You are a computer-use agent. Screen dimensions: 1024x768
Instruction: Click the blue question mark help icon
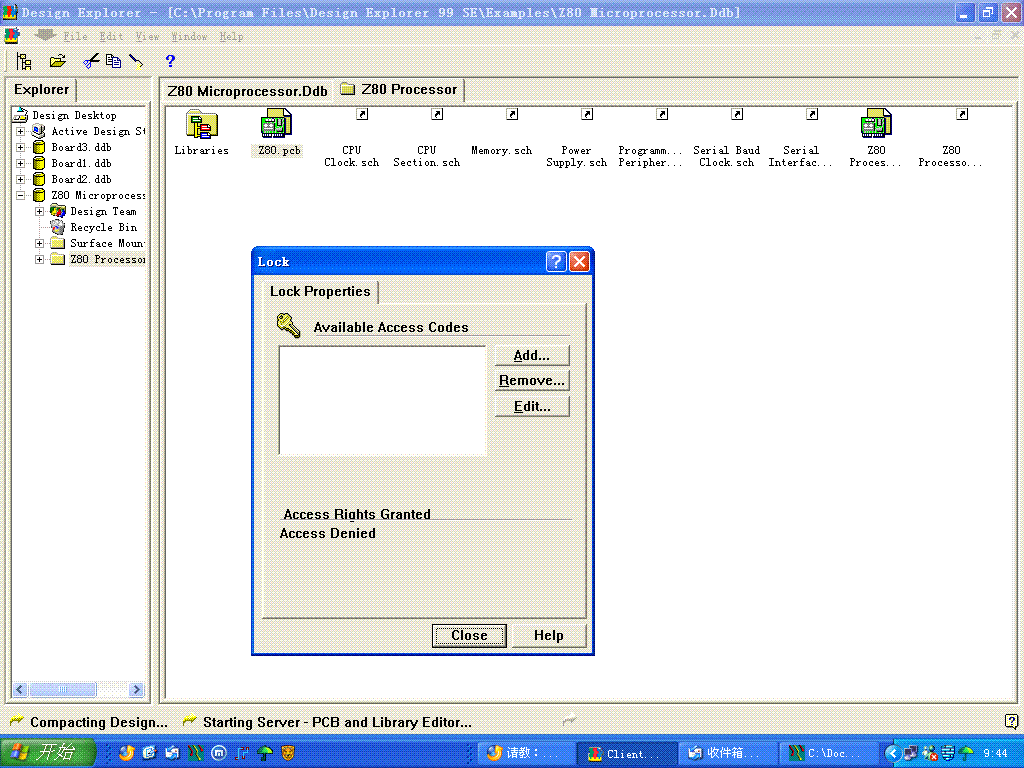coord(170,61)
